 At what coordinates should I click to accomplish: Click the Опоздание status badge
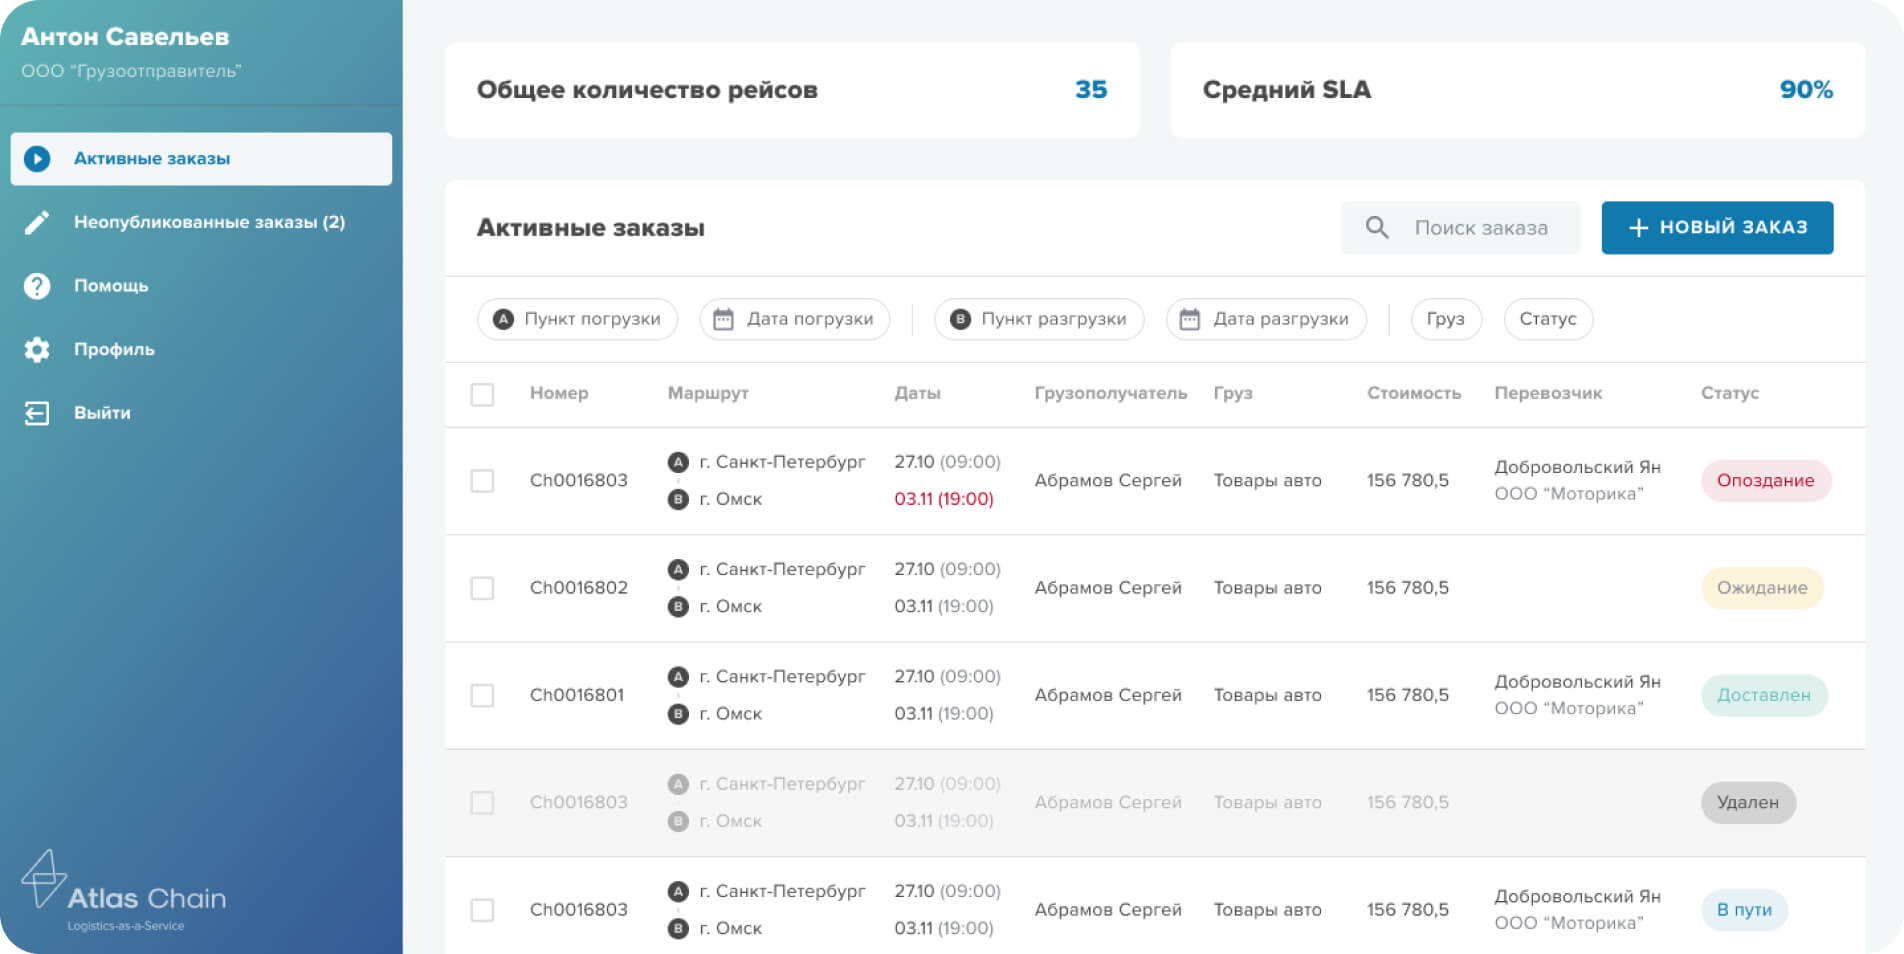click(1765, 481)
